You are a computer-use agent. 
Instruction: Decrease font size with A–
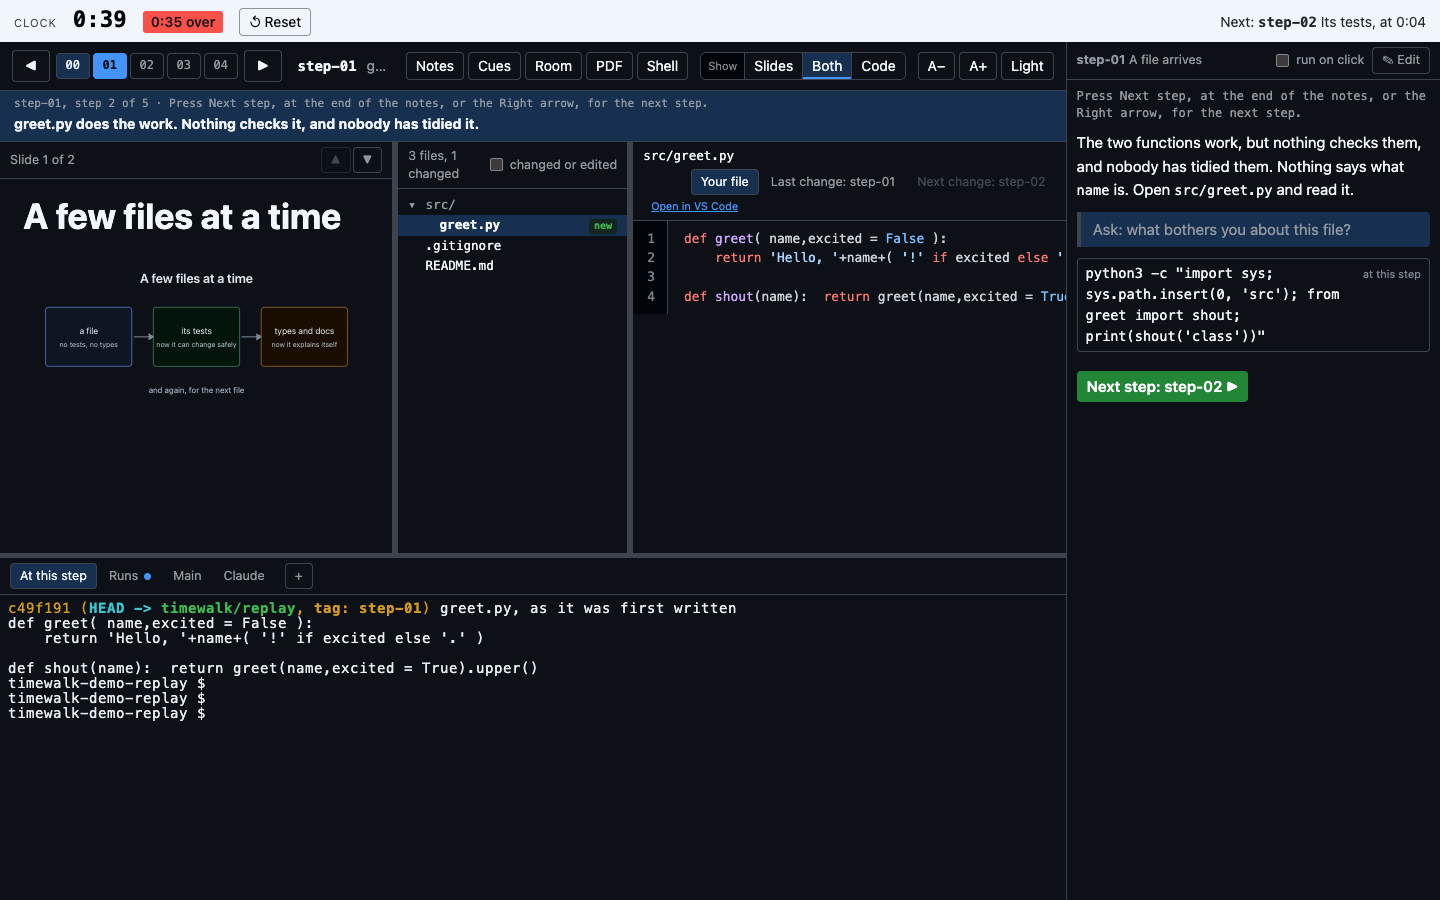coord(937,66)
